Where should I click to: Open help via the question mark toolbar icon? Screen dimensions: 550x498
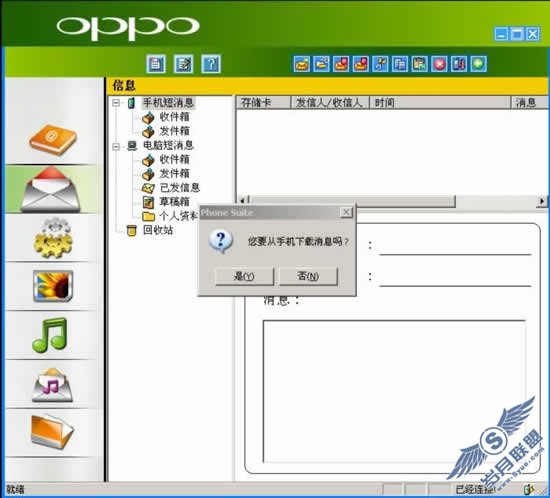pyautogui.click(x=211, y=64)
